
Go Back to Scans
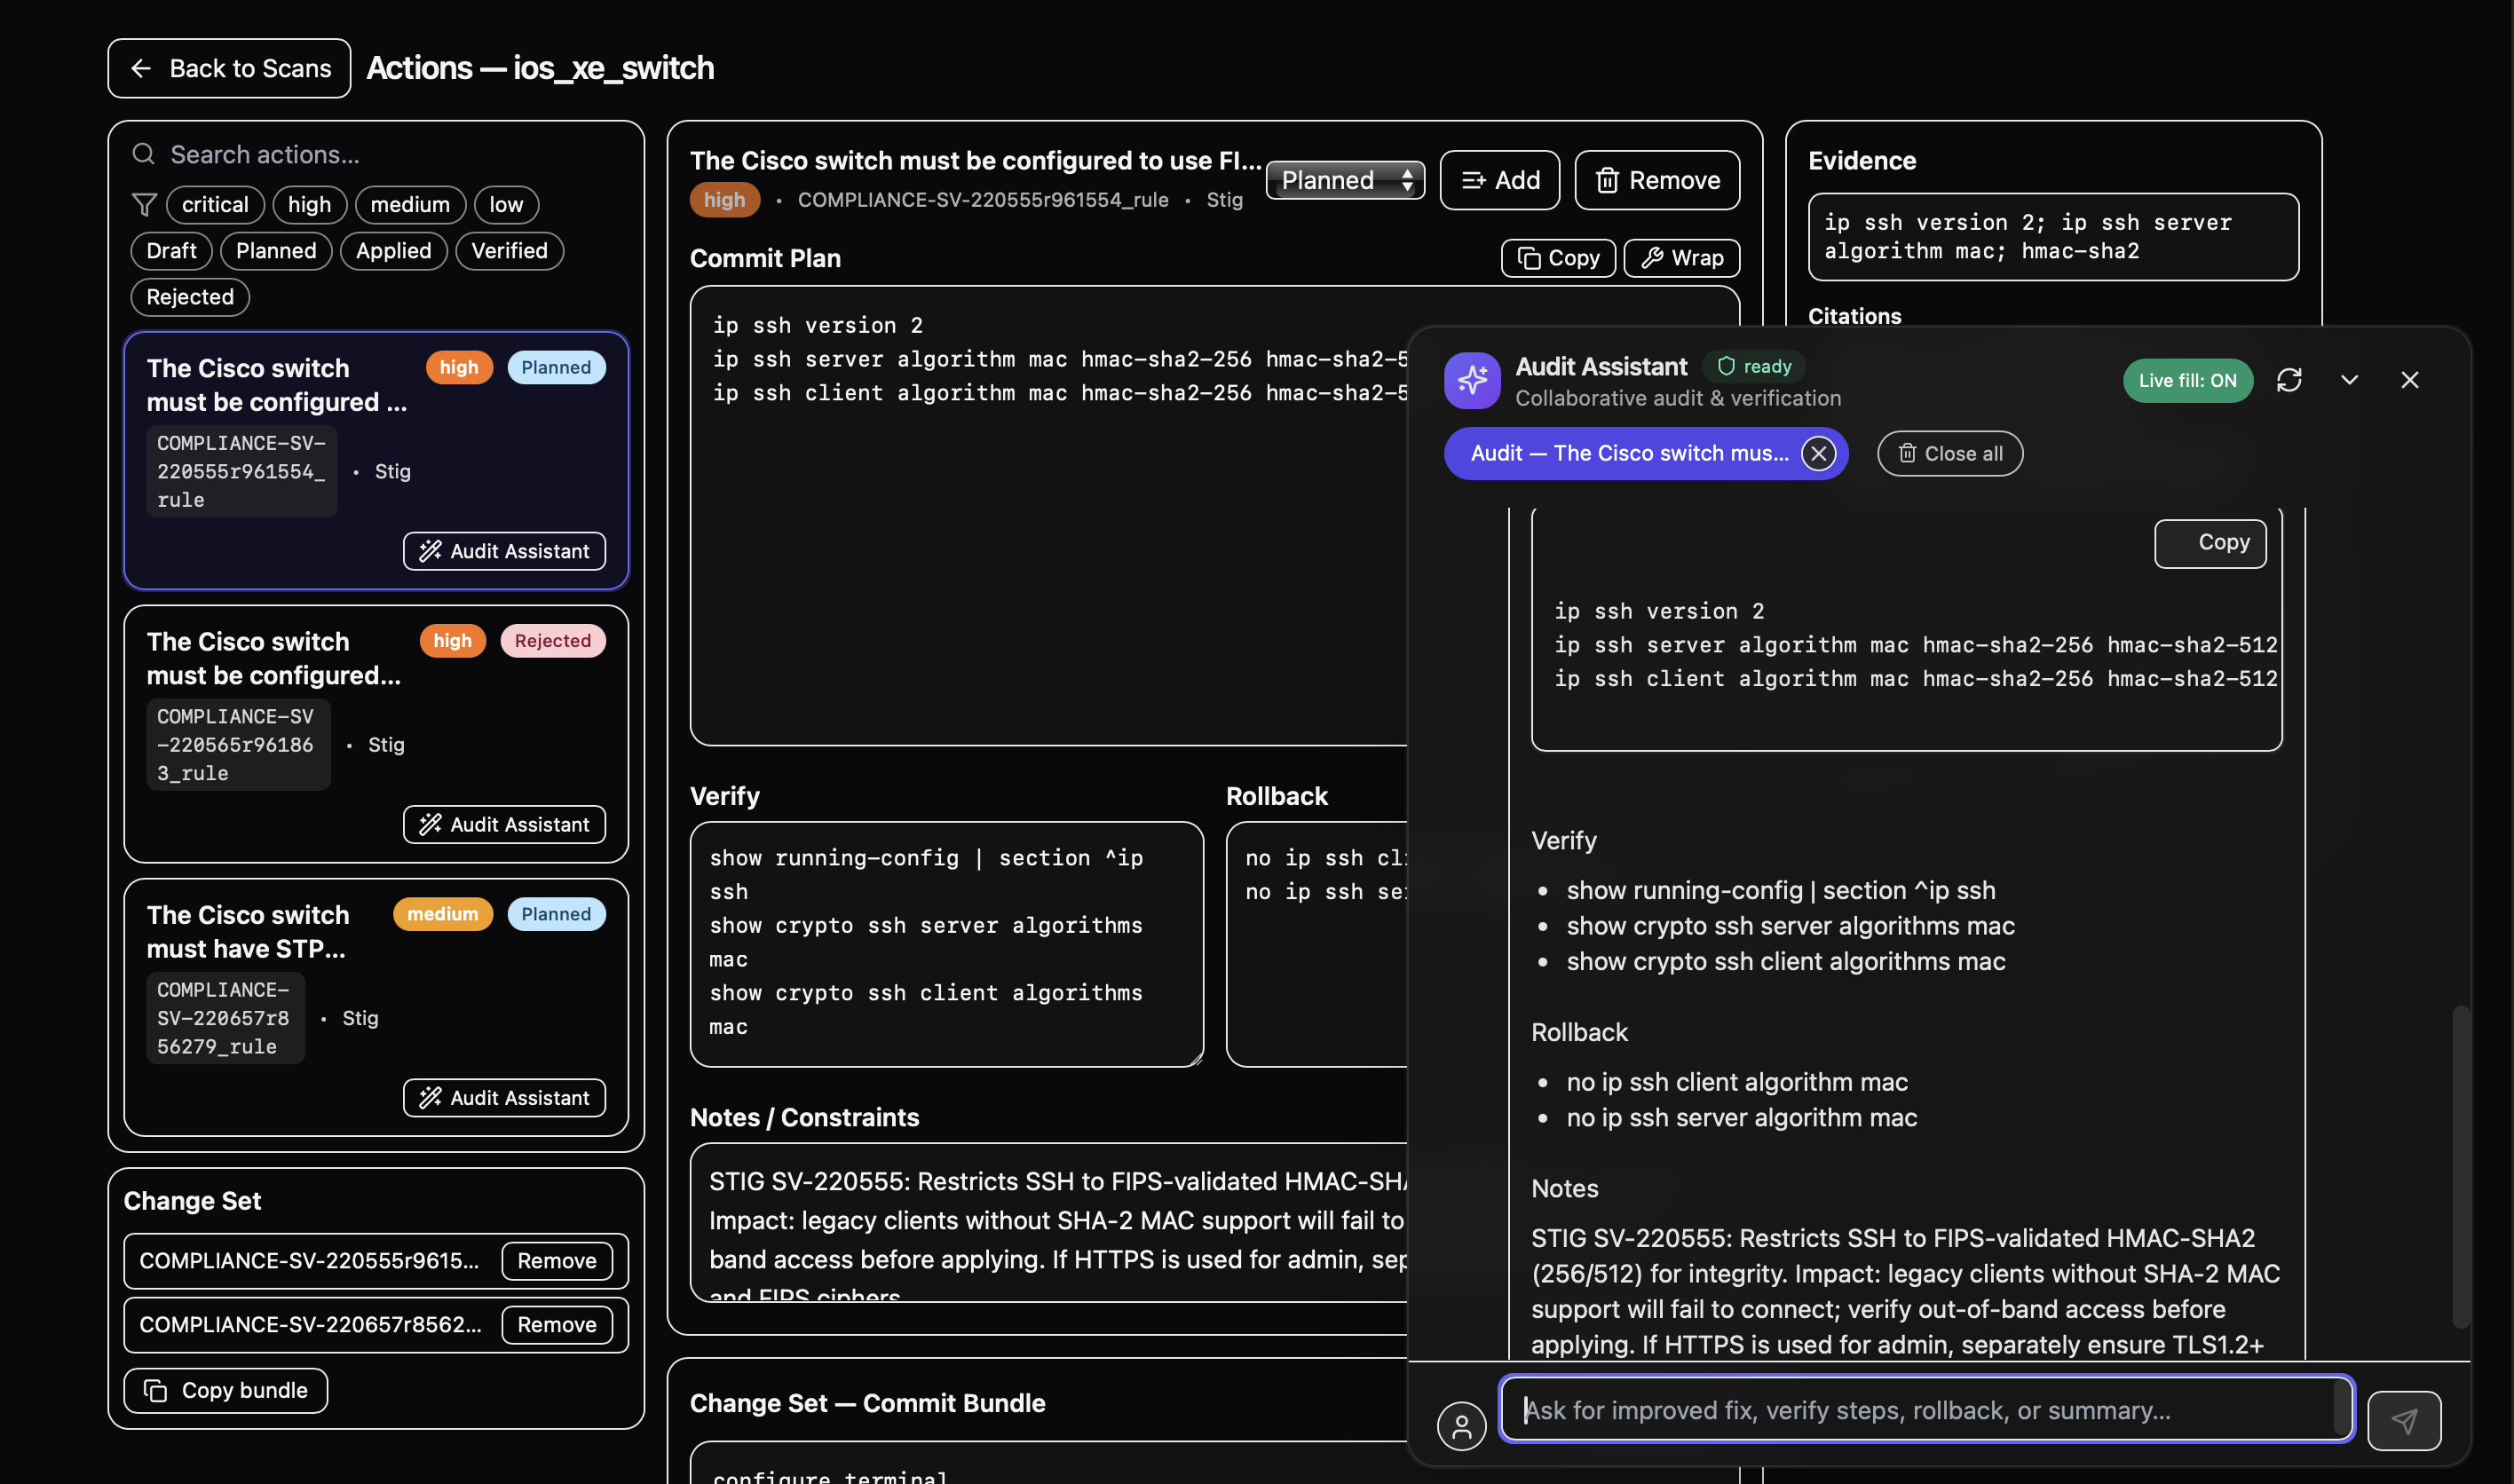point(229,68)
